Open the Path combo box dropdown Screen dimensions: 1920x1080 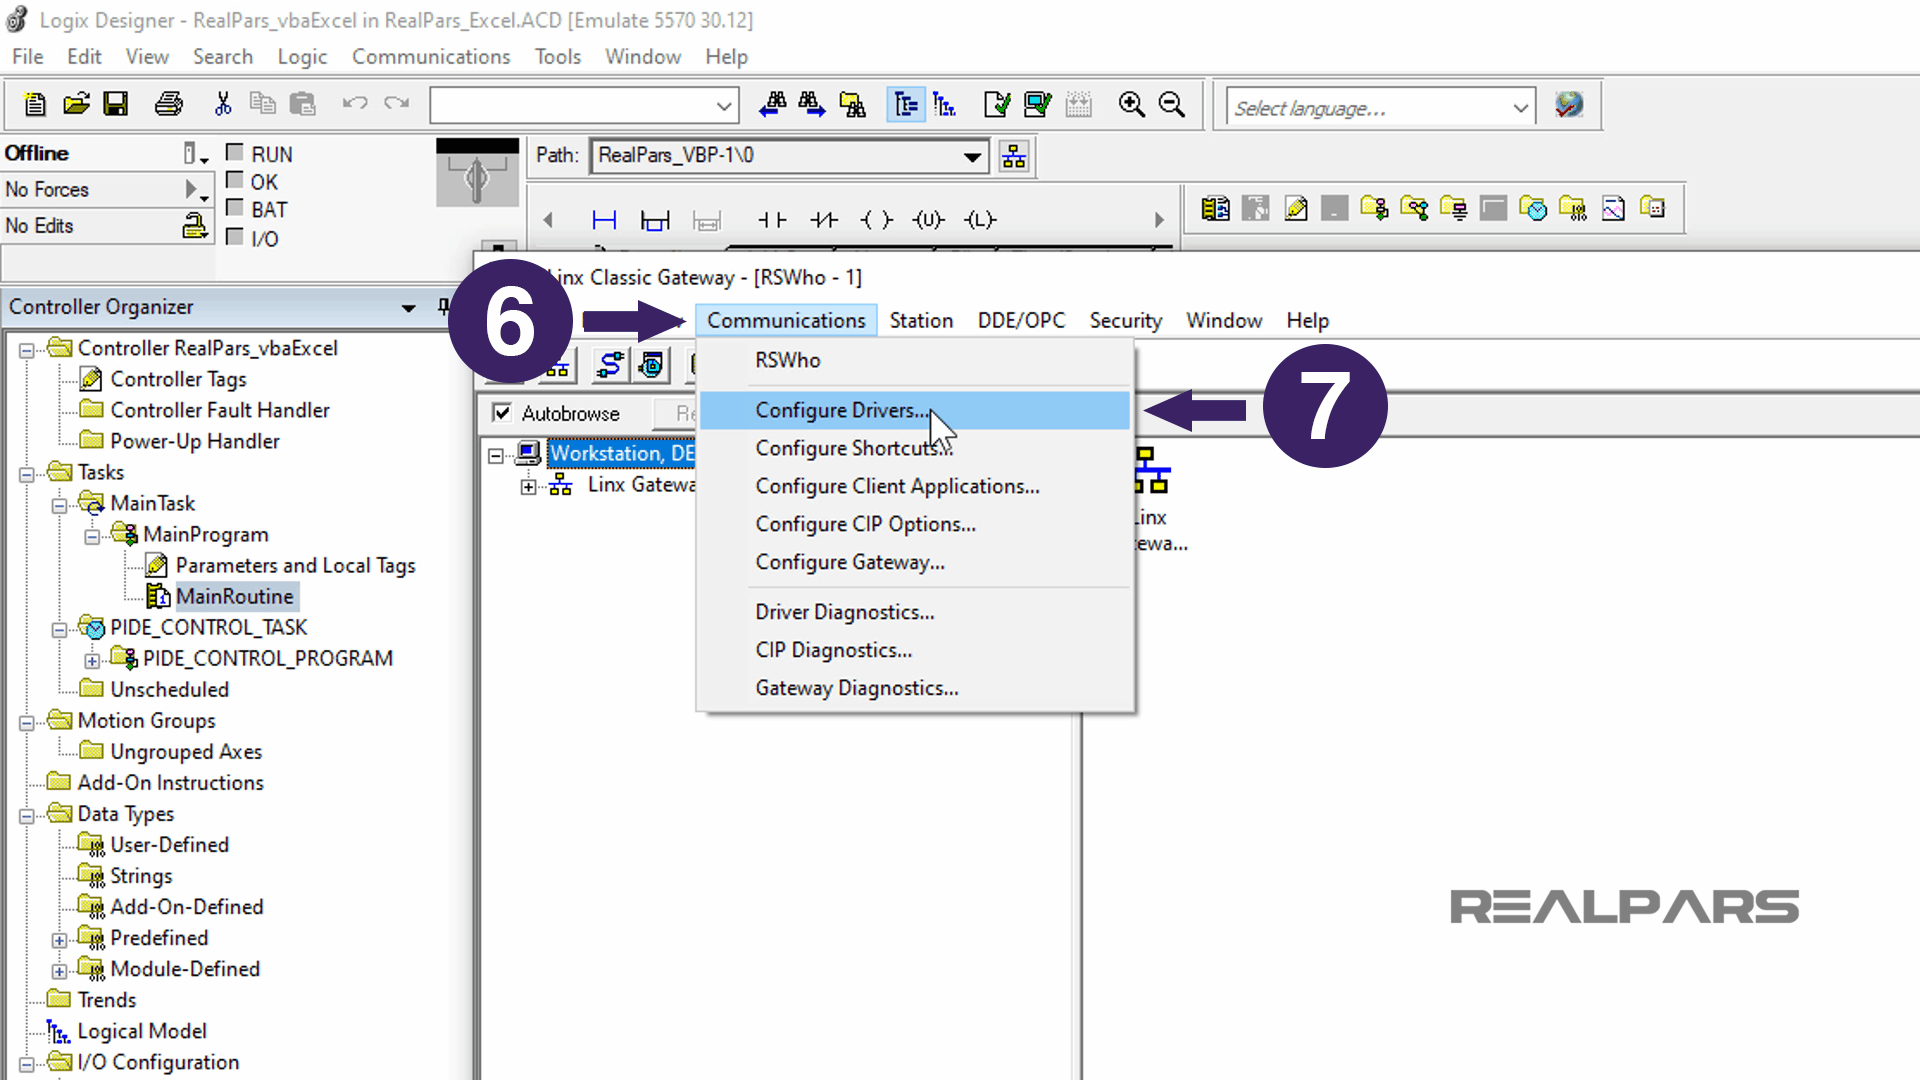click(971, 156)
